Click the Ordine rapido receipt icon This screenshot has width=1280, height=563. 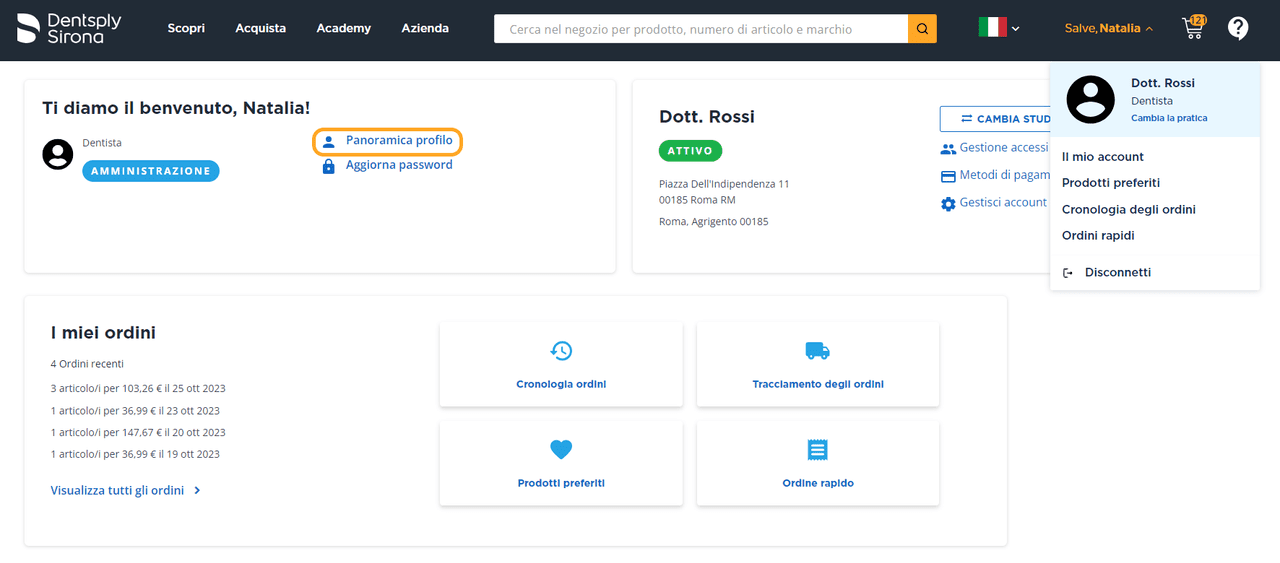point(817,450)
